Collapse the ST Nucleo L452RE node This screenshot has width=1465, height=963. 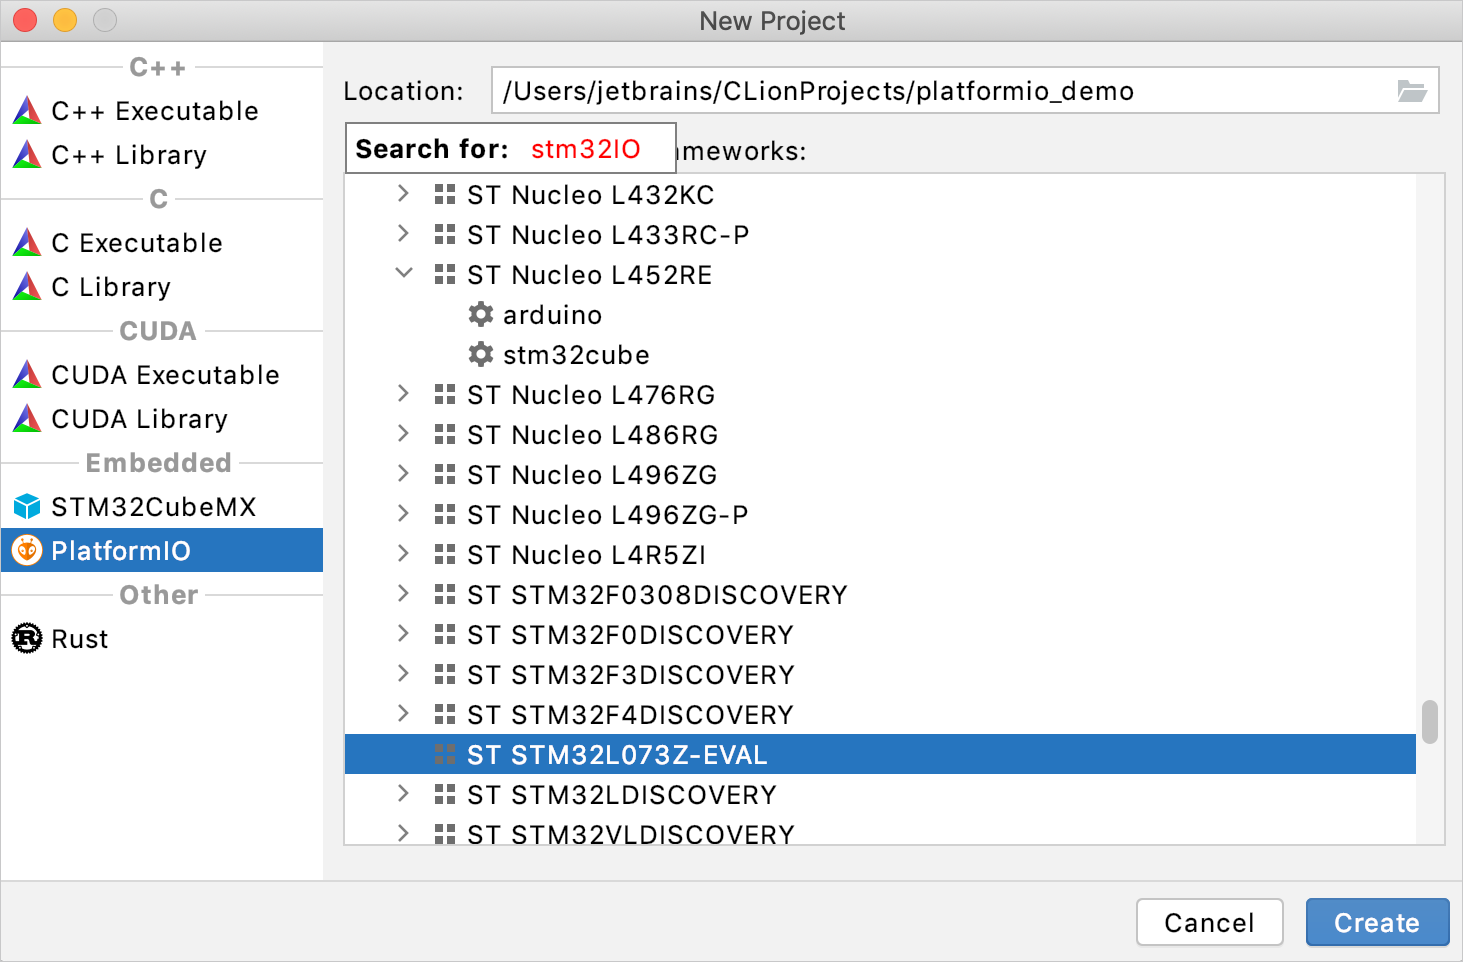coord(404,272)
